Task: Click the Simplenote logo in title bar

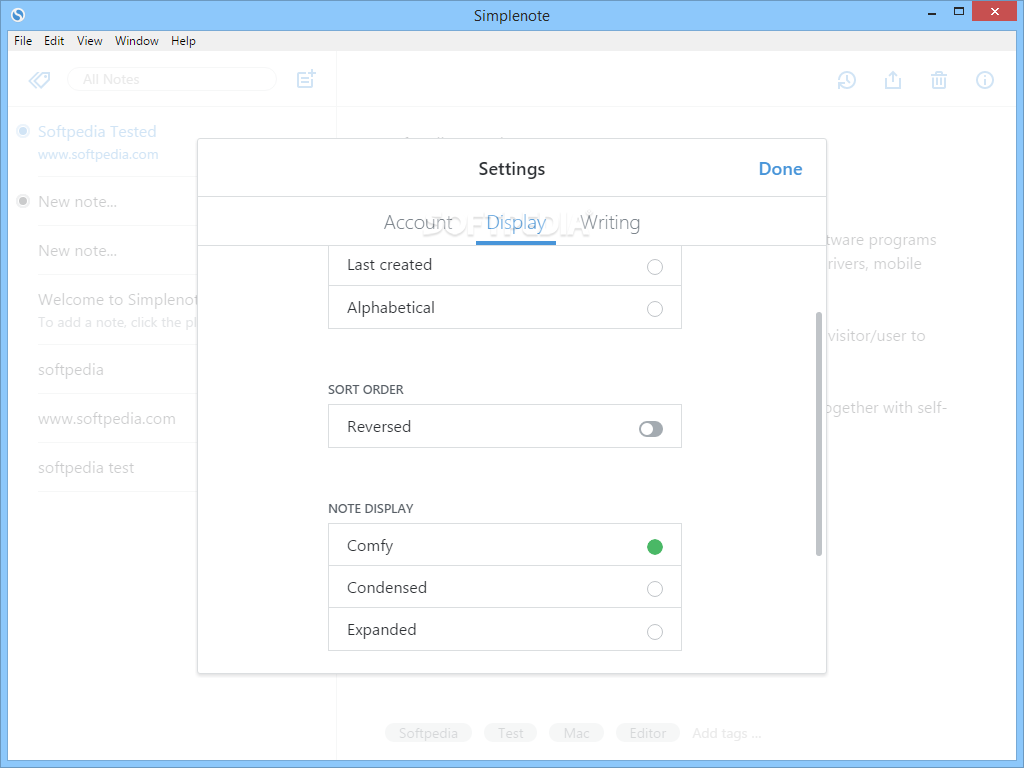Action: pyautogui.click(x=18, y=14)
